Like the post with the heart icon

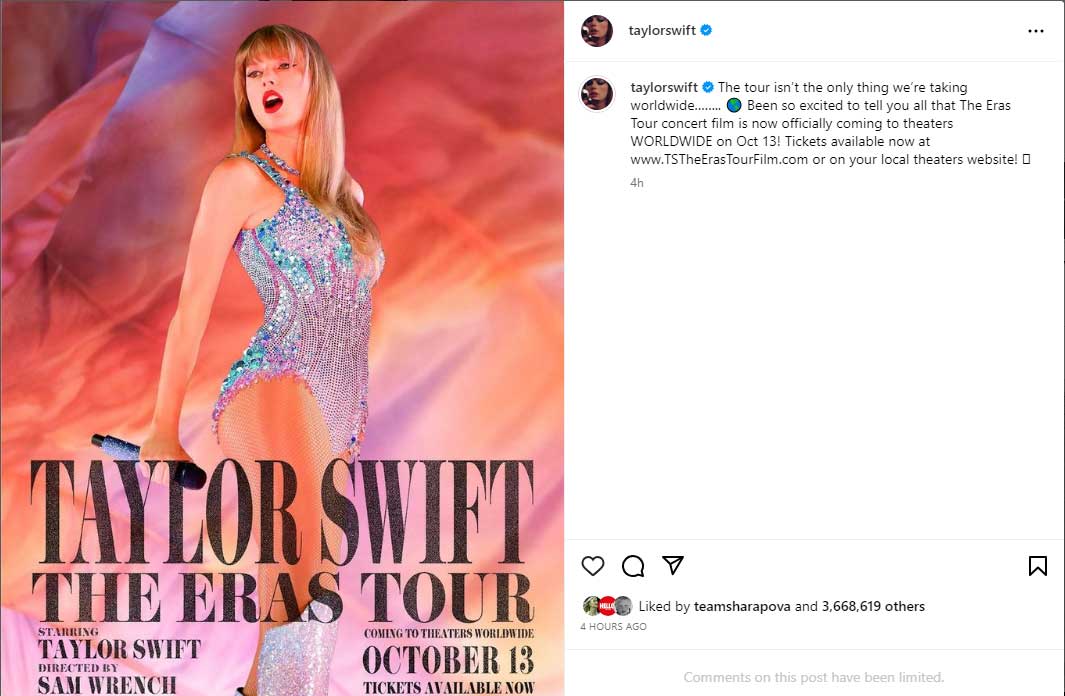pos(593,566)
